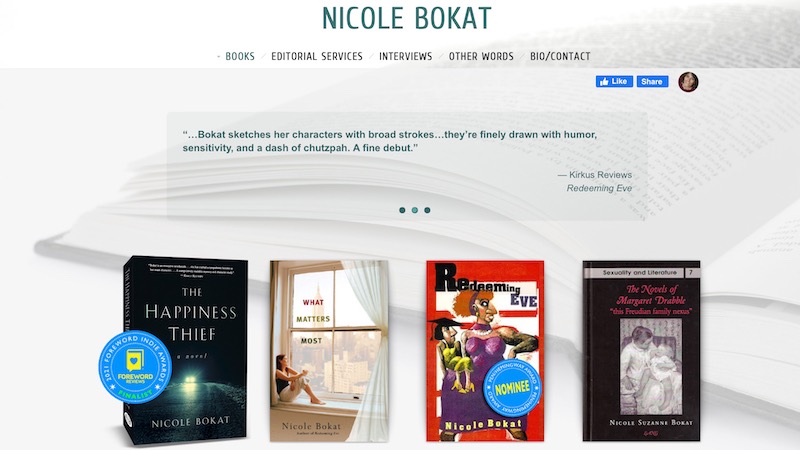Open the round profile avatar photo
The width and height of the screenshot is (800, 450).
(688, 82)
